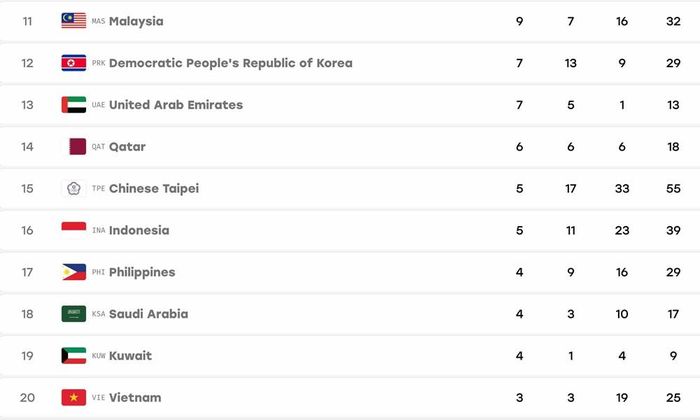This screenshot has width=700, height=420.
Task: Select the Chinese Taipei emblem icon
Action: click(x=74, y=188)
